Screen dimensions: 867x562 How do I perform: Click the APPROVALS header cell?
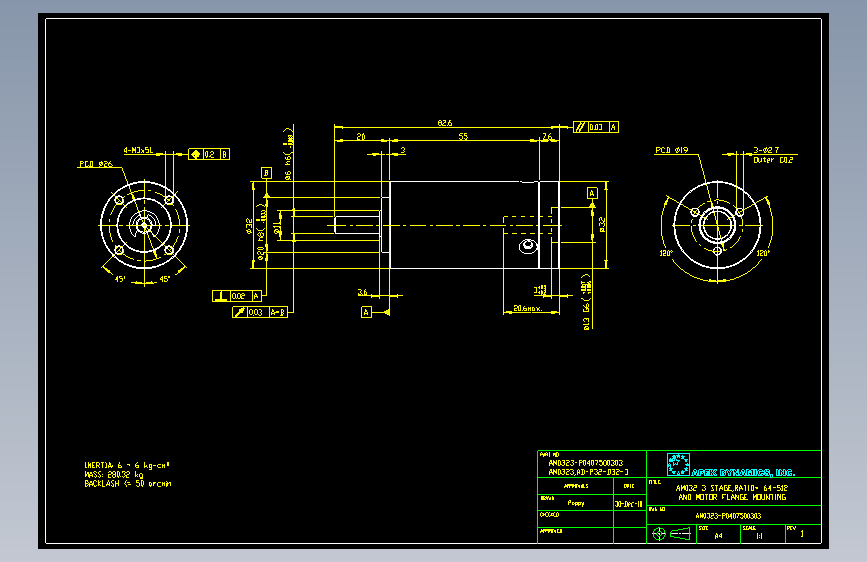point(576,486)
